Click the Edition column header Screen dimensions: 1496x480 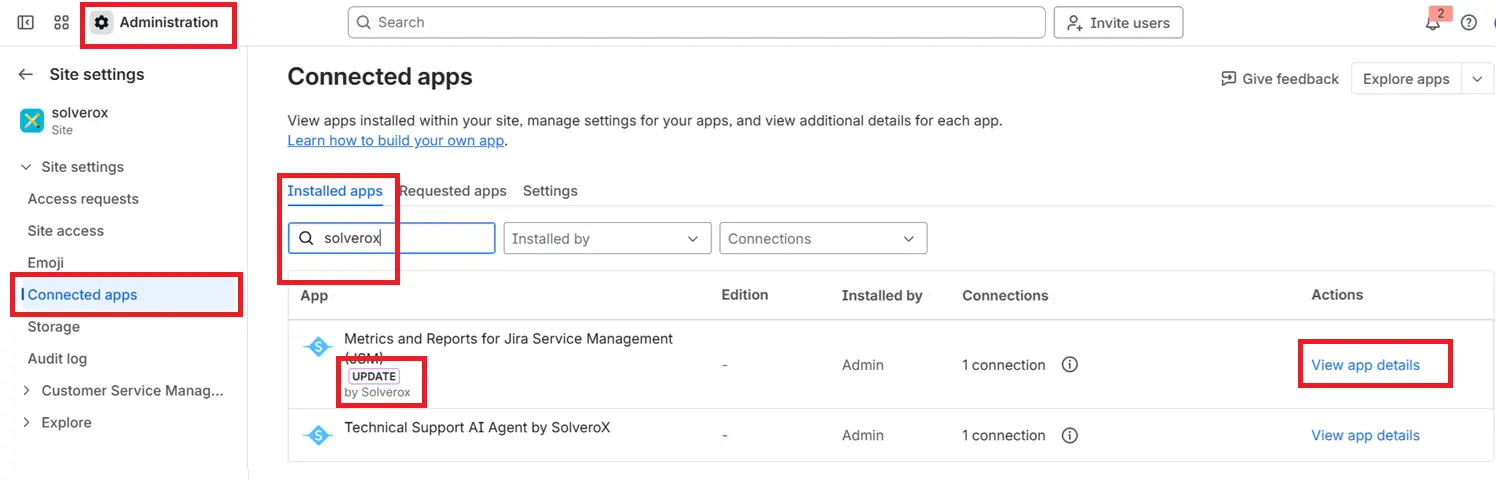click(x=745, y=295)
